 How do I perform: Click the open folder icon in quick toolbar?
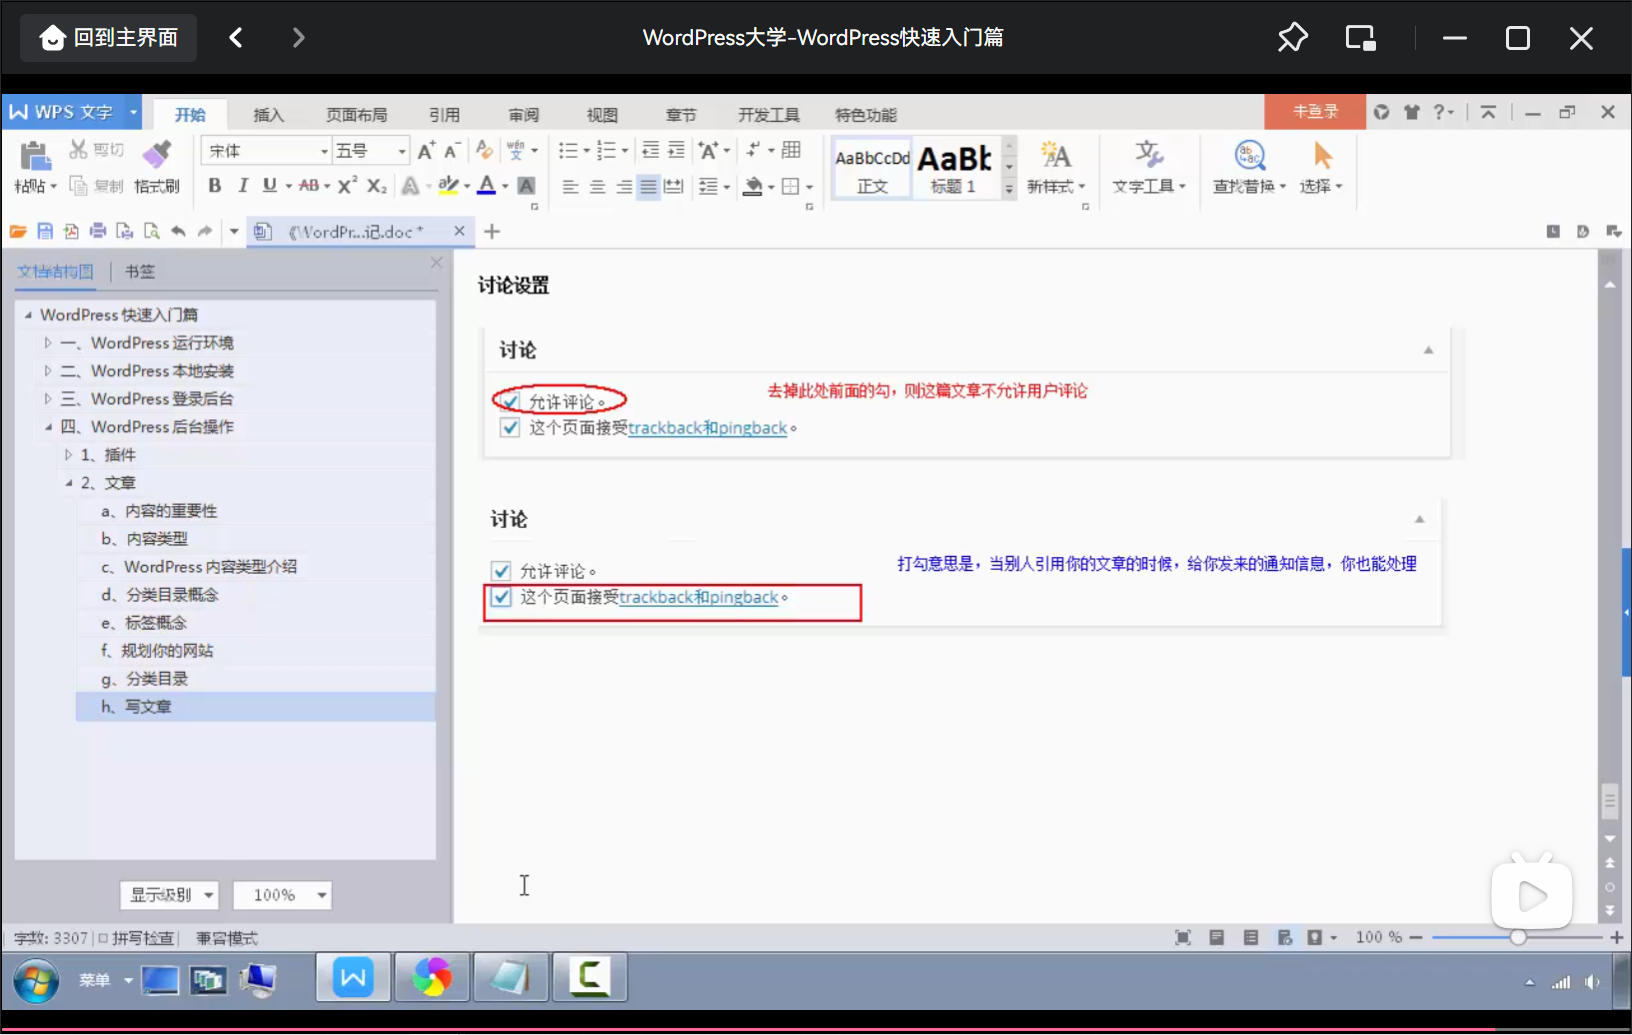pos(18,231)
